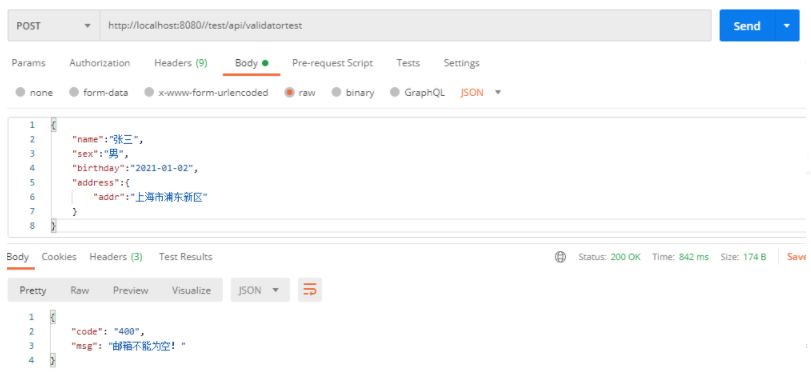Open the request Settings tab
811x375 pixels.
(461, 63)
